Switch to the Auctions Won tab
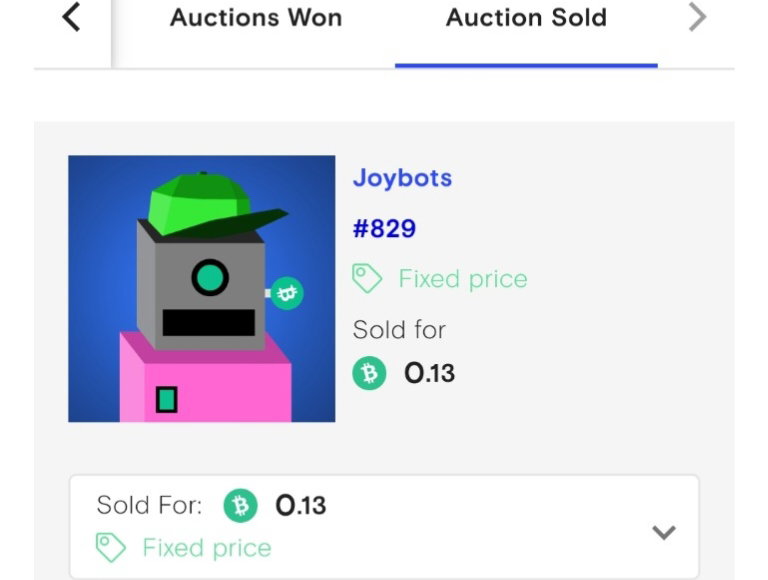 (256, 18)
